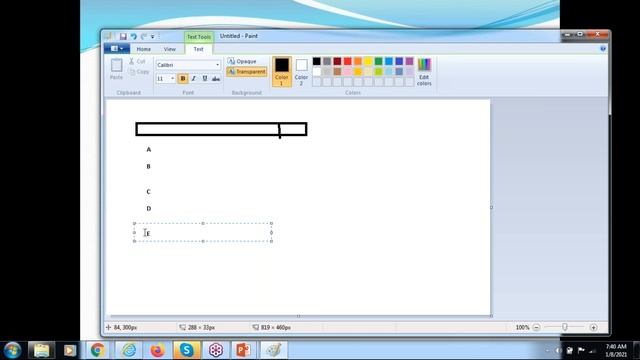Click the Paint taskbar icon
The image size is (640, 360).
coord(273,350)
